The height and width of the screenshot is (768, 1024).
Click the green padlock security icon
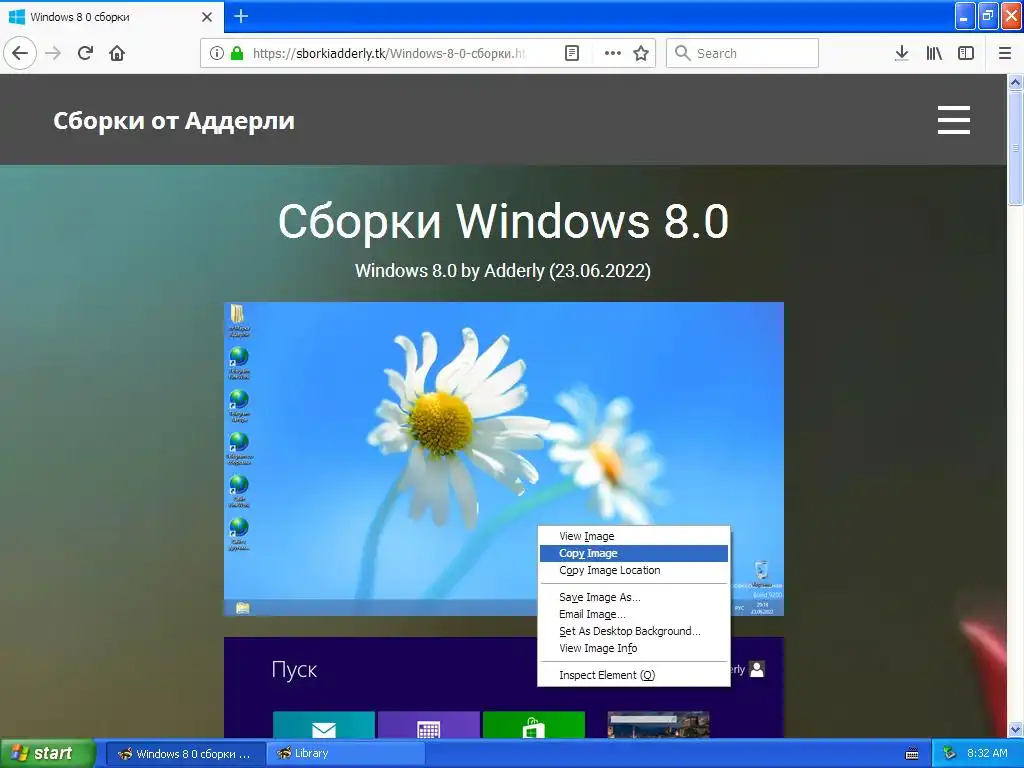click(237, 53)
